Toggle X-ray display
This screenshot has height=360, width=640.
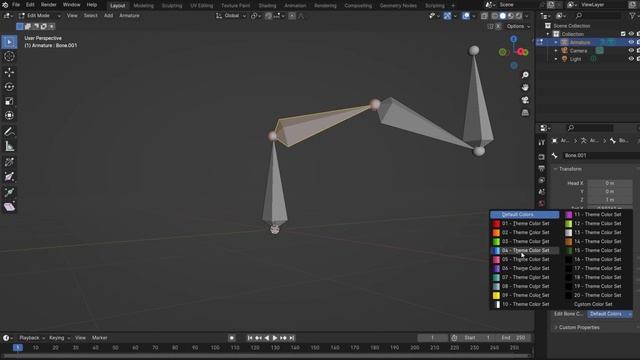click(484, 16)
